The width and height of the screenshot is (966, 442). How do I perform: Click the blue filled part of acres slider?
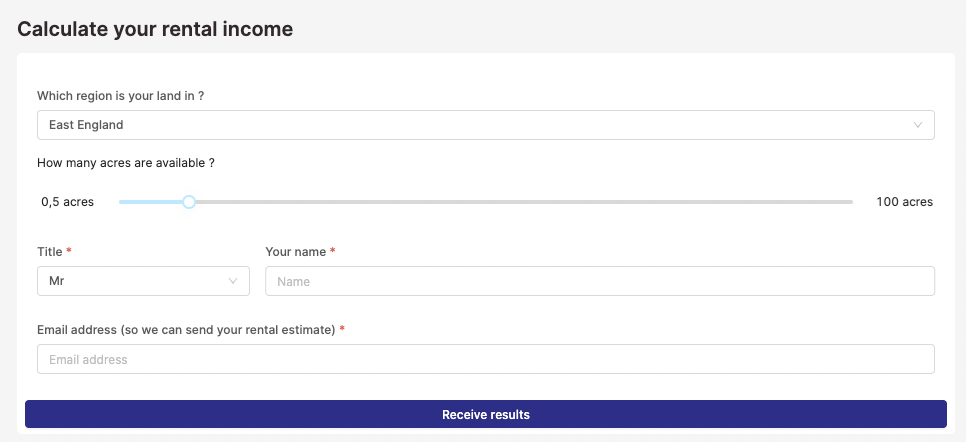point(150,202)
